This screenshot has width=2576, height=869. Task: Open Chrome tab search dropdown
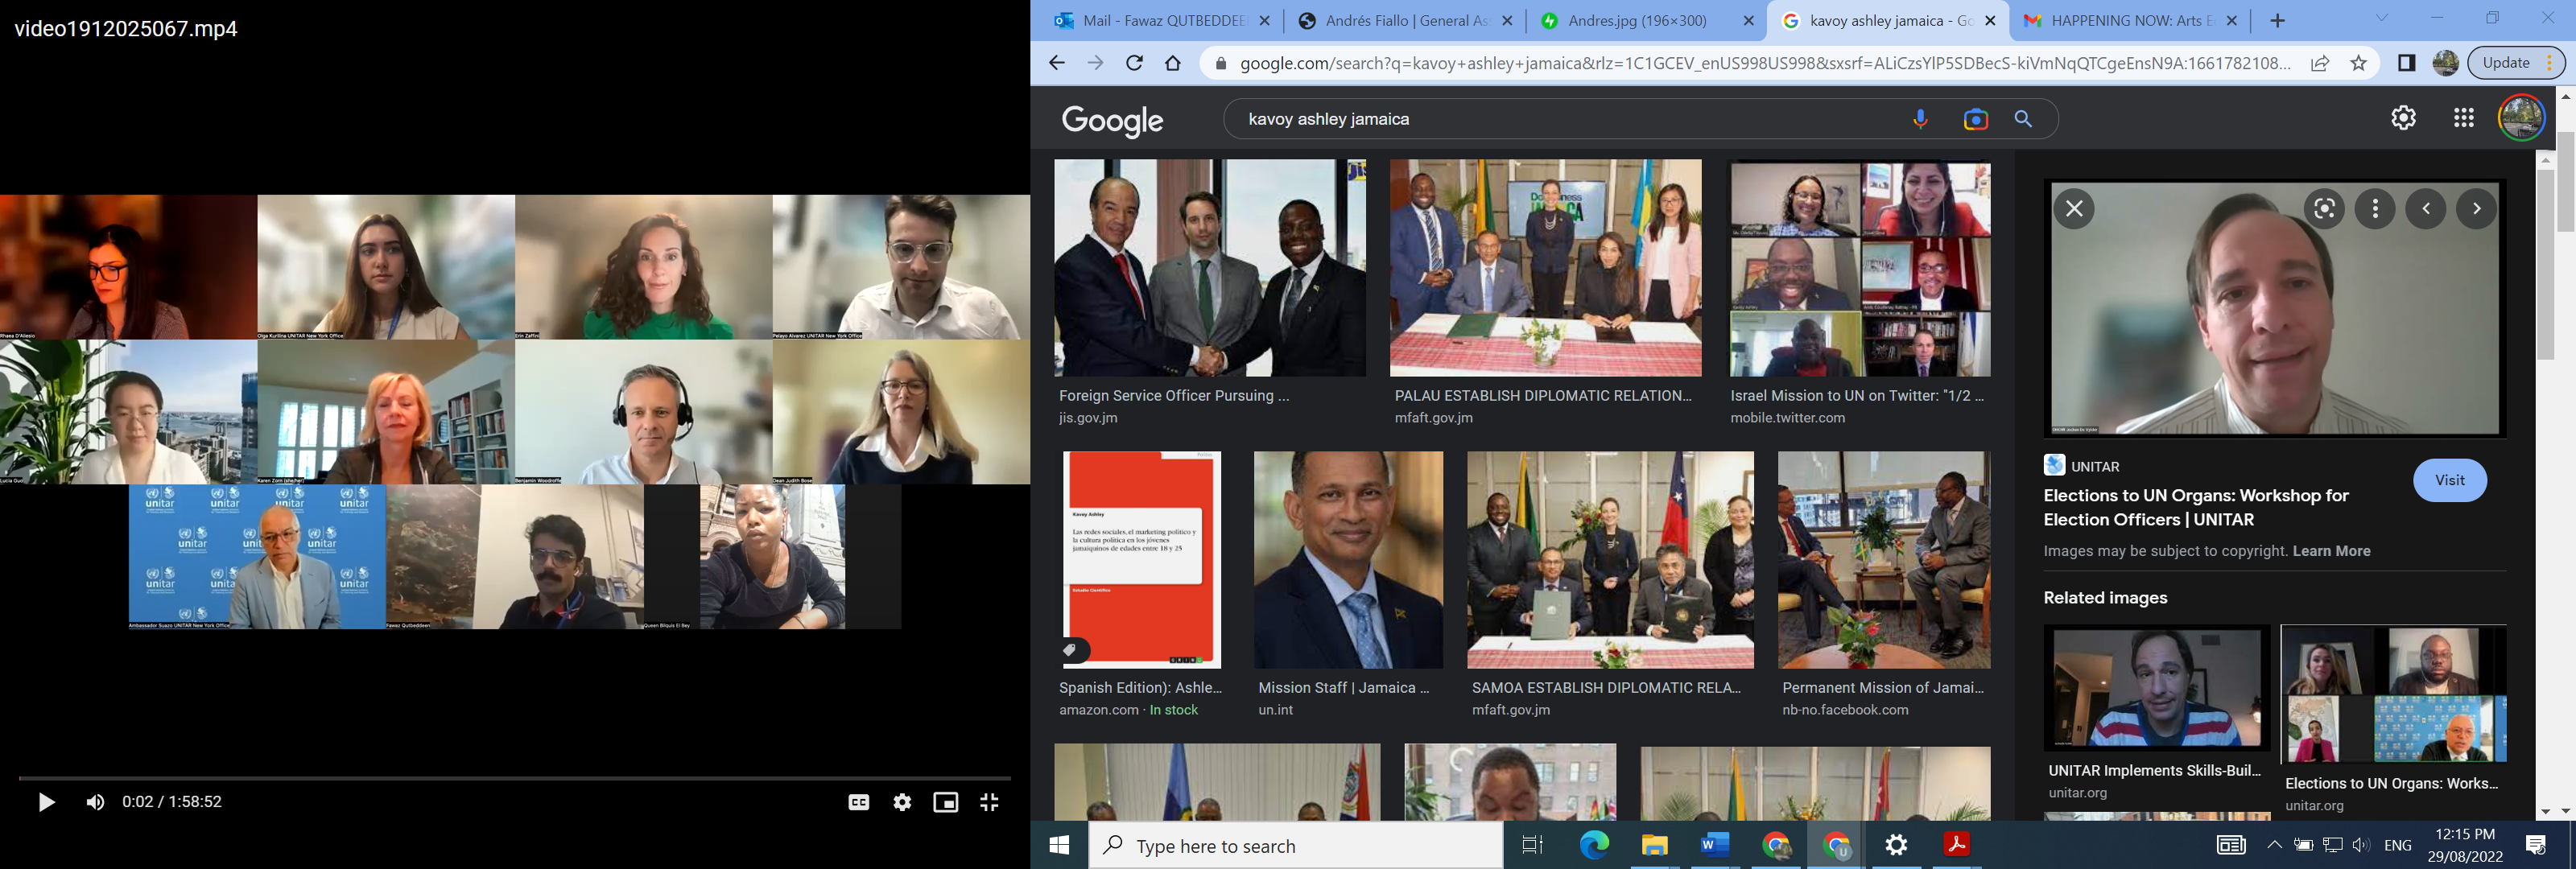coord(2381,19)
